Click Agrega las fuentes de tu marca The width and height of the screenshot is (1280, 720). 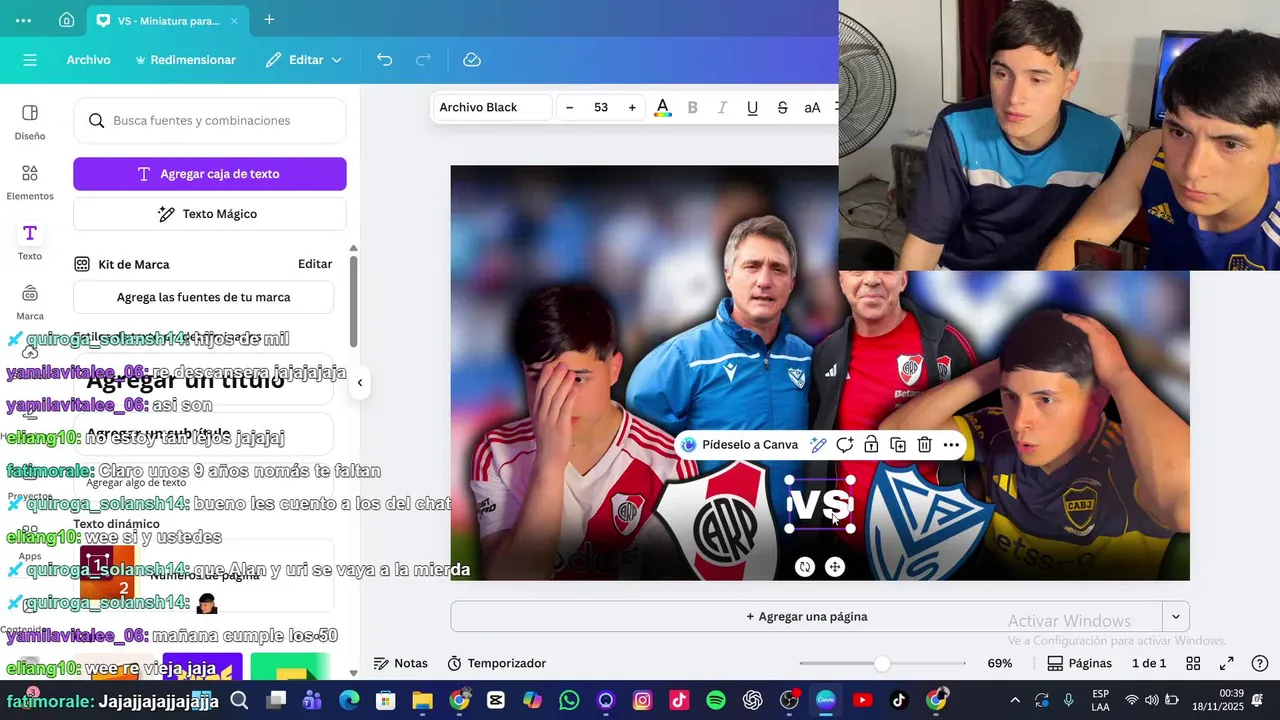[204, 297]
